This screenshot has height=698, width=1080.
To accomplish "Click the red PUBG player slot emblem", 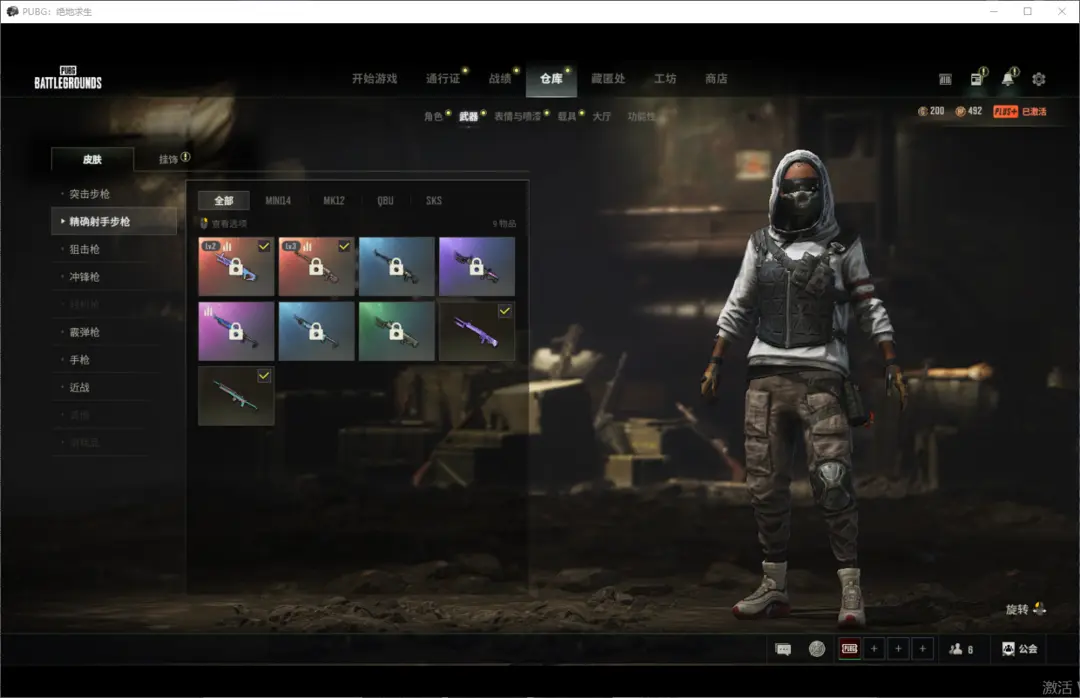I will tap(850, 648).
